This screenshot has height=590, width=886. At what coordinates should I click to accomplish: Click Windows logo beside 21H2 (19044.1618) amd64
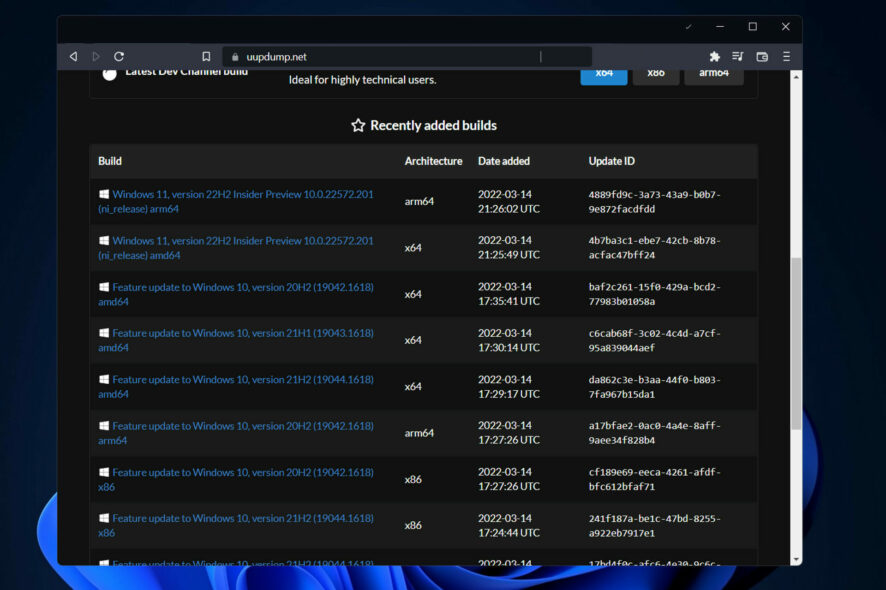104,380
